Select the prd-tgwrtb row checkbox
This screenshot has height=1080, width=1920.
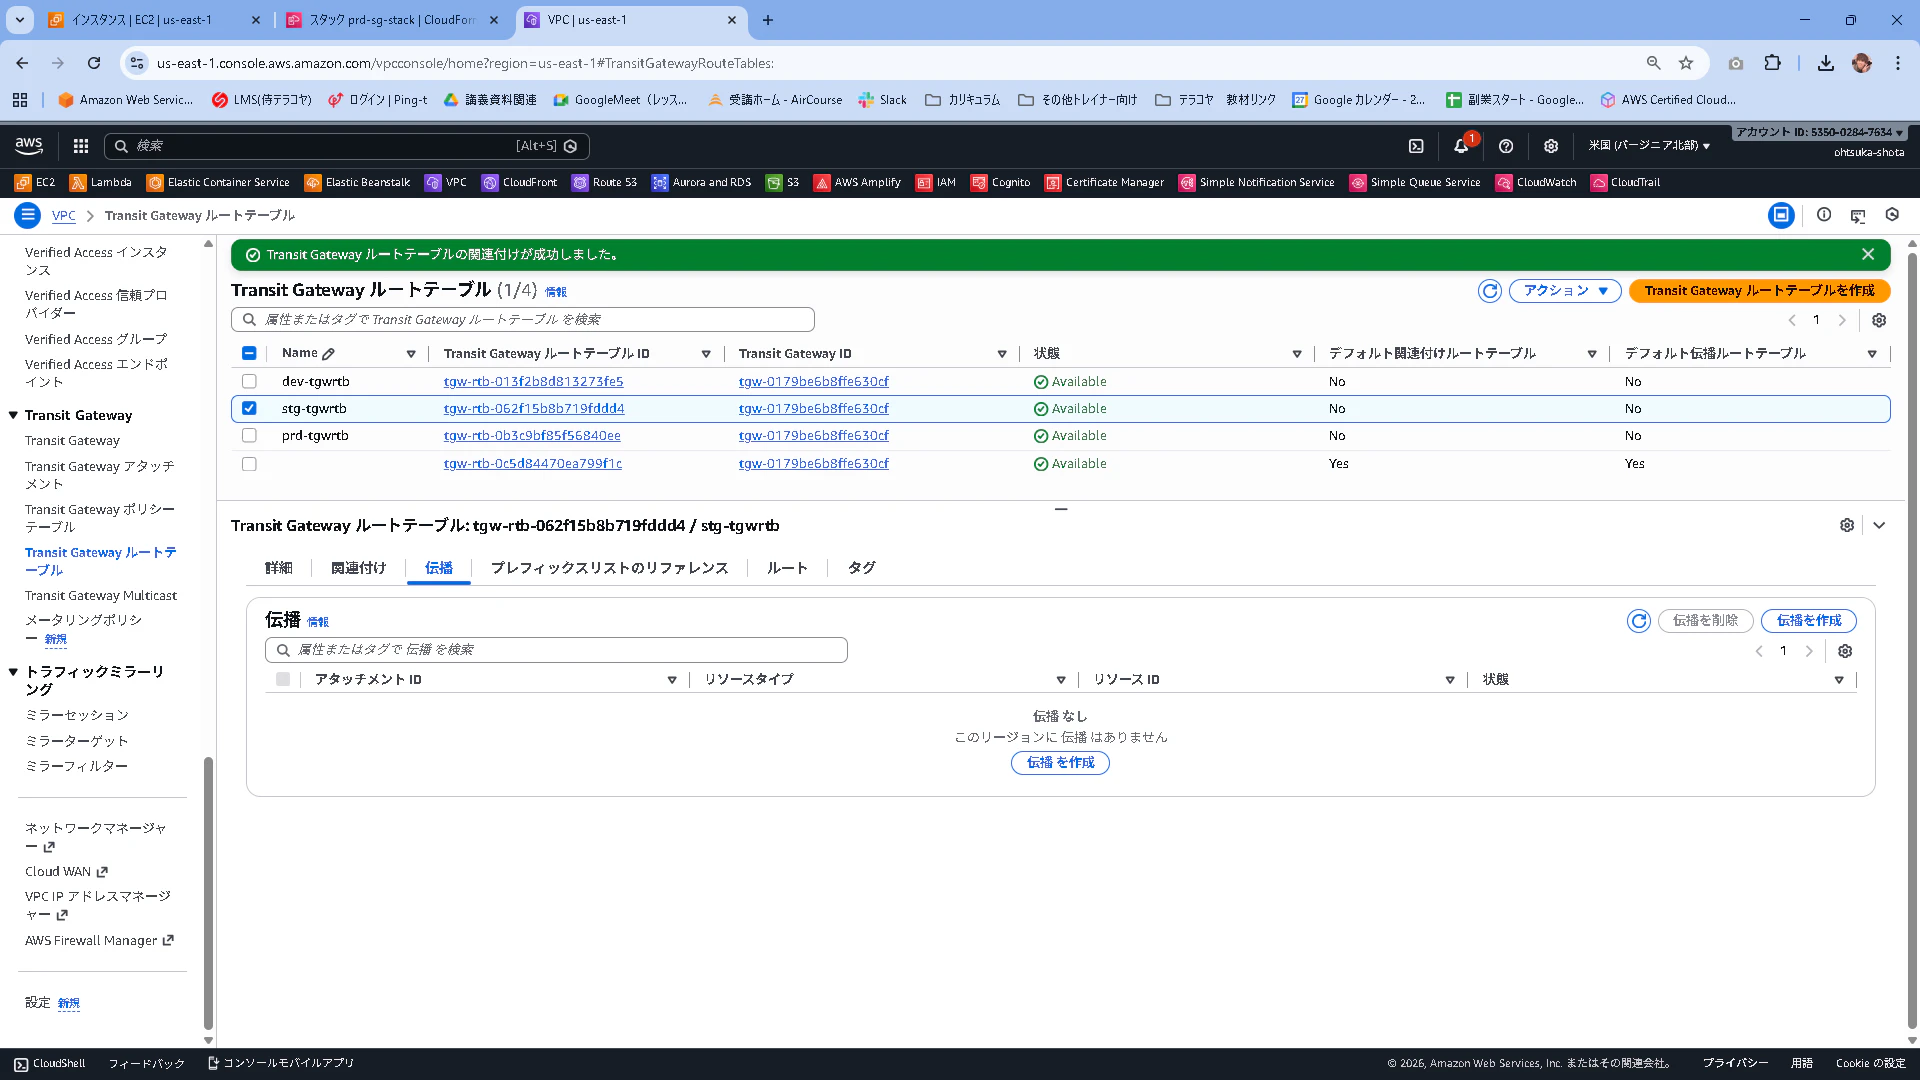point(249,436)
